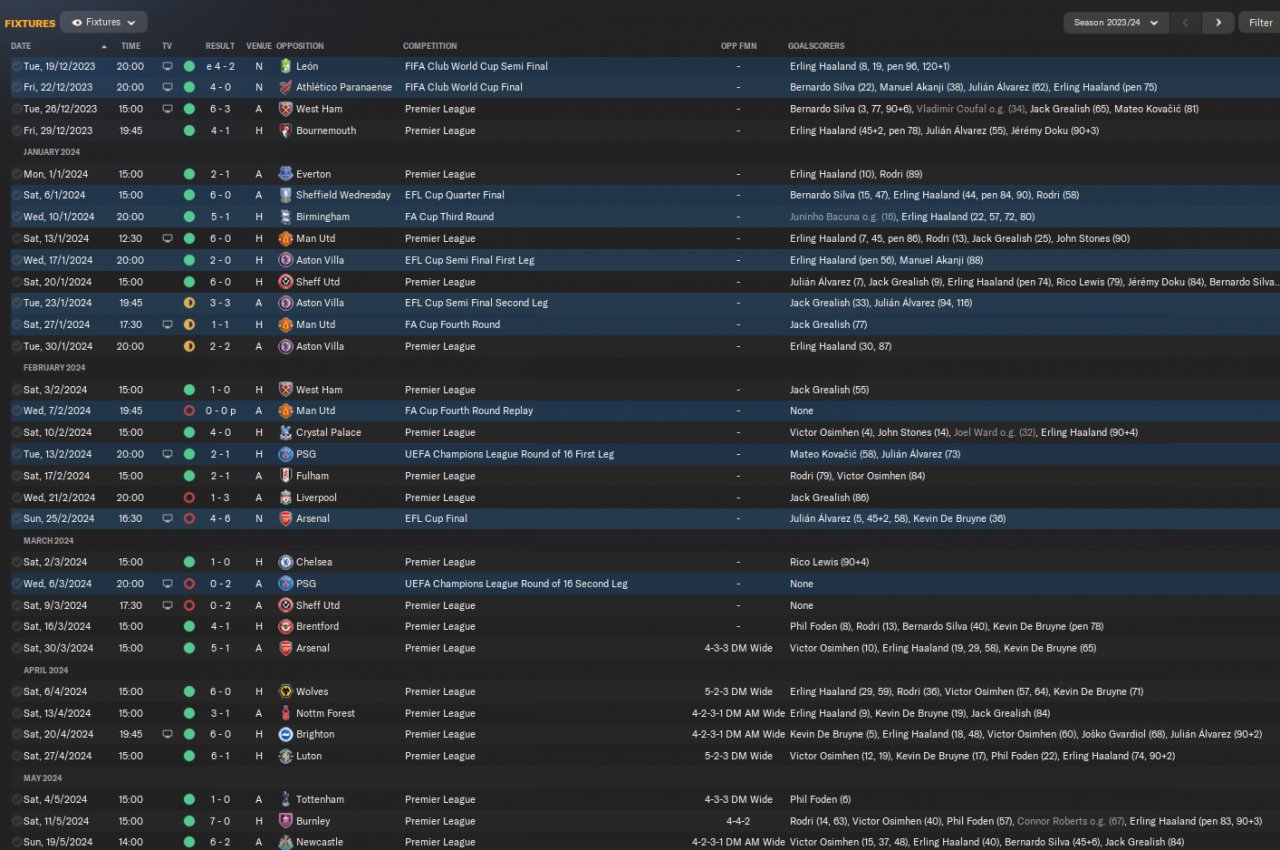The height and width of the screenshot is (850, 1280).
Task: Open UEFA Champions League Round of 16 First Leg
Action: click(509, 454)
